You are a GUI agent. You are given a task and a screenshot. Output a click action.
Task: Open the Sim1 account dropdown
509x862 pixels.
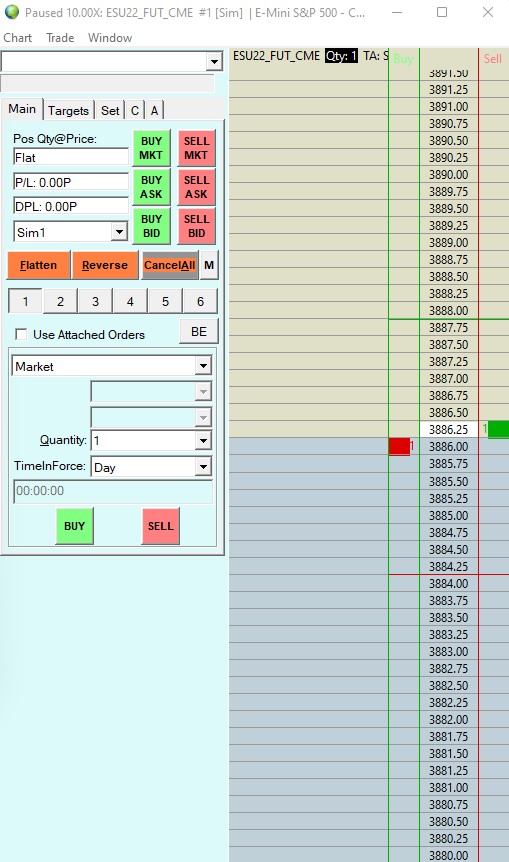(x=119, y=232)
